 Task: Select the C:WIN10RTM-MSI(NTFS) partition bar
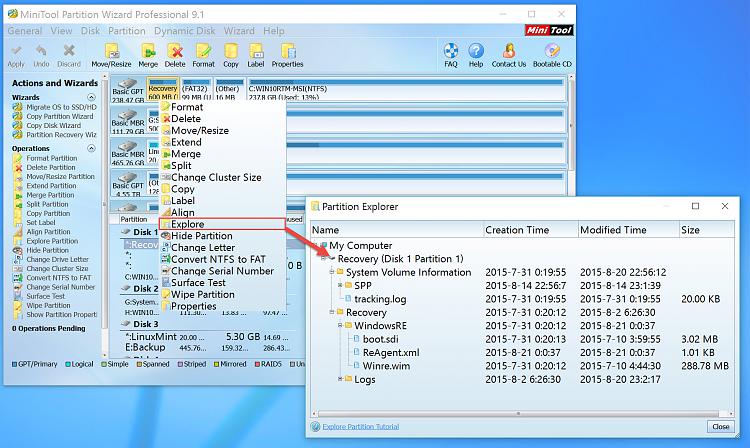click(x=406, y=89)
